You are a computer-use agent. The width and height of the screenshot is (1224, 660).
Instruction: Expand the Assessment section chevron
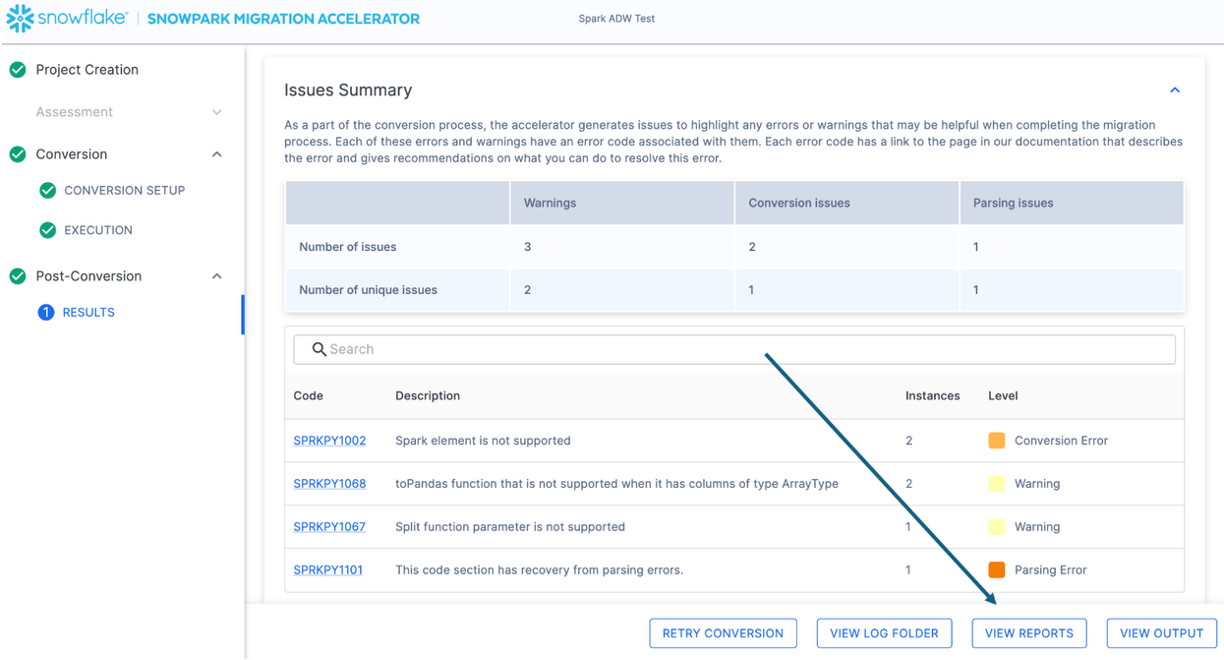point(217,112)
